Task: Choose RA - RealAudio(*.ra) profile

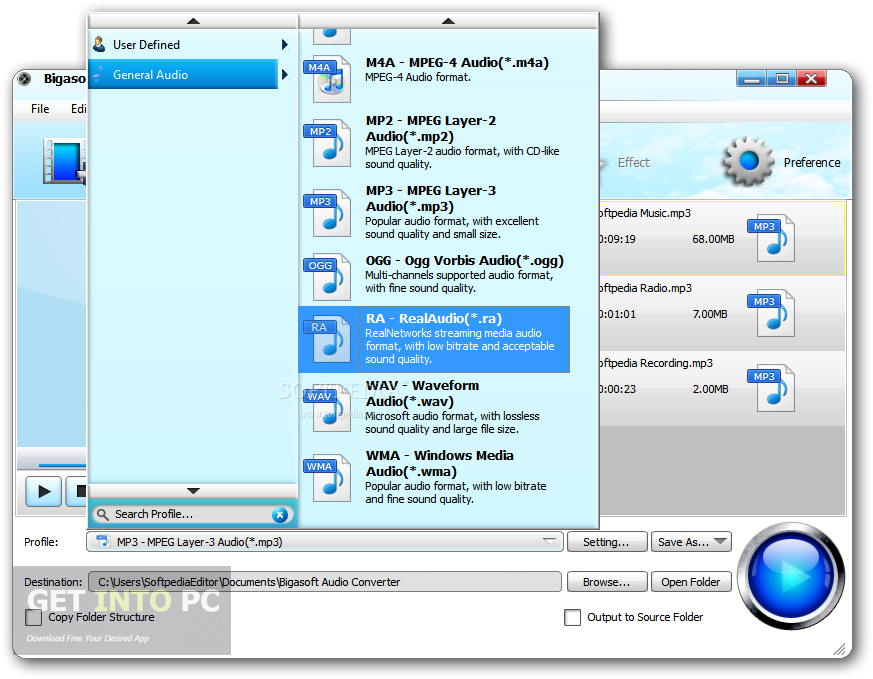Action: (434, 339)
